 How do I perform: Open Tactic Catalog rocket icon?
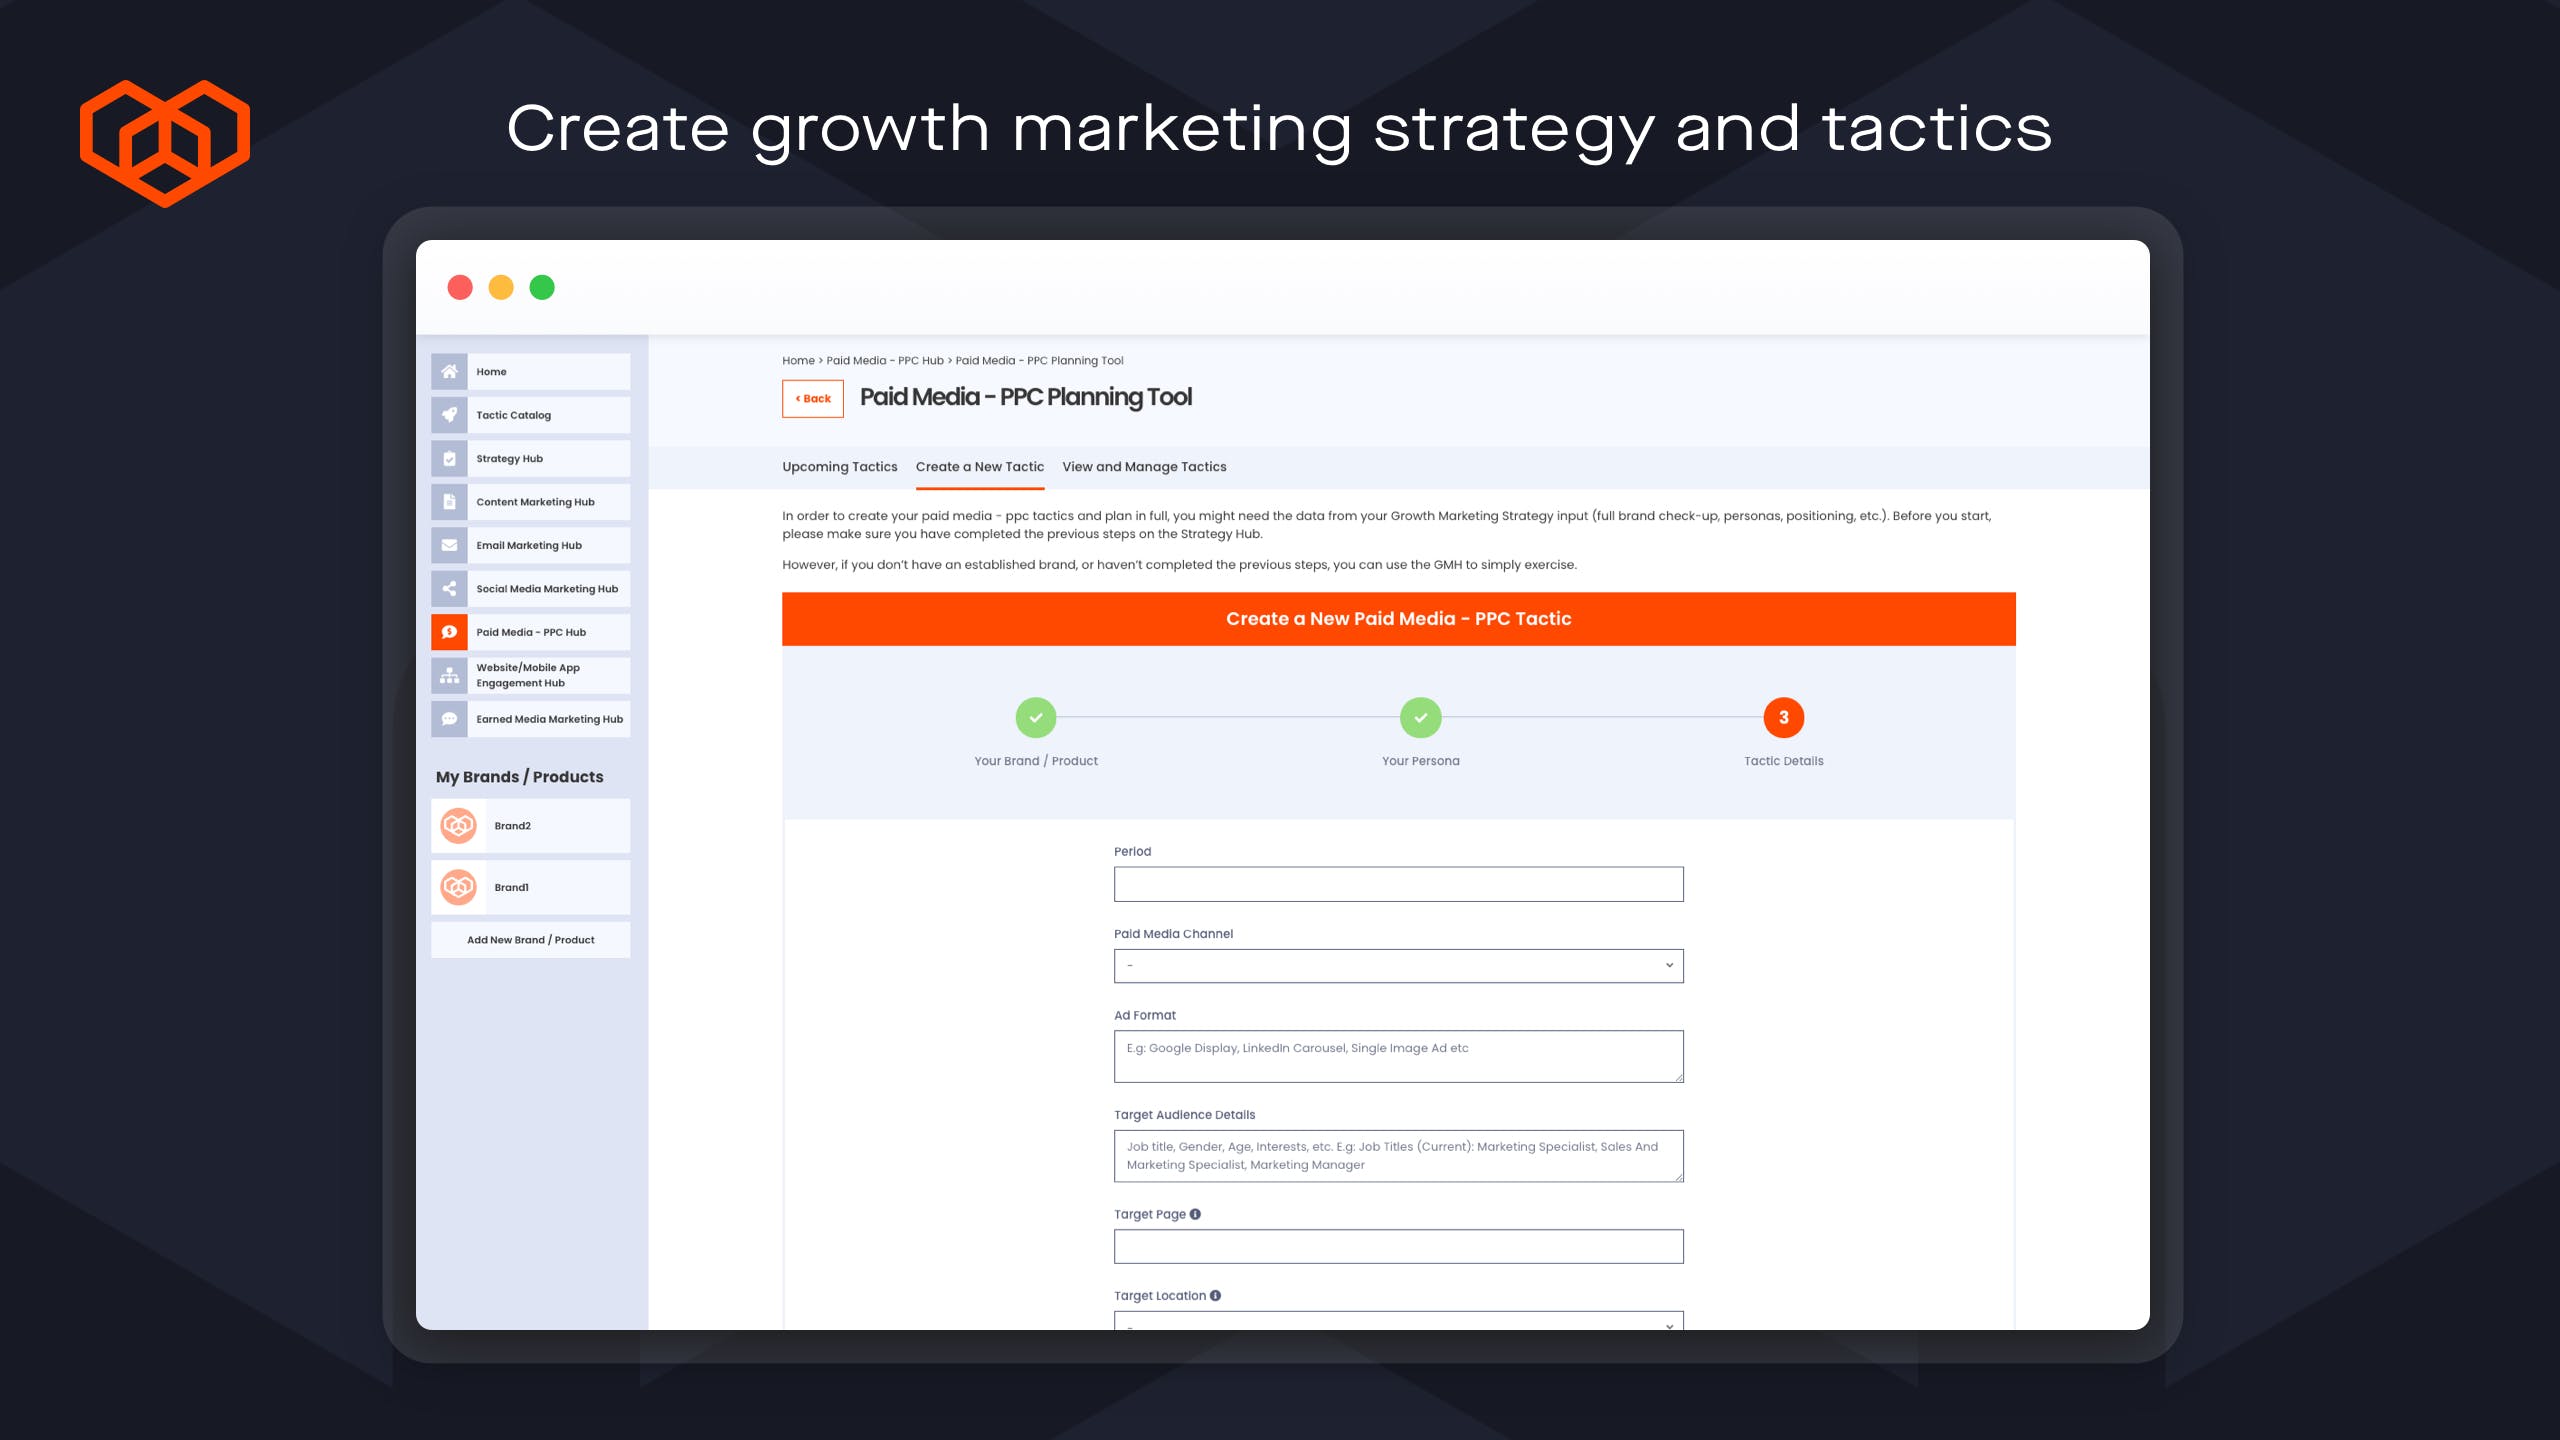[449, 415]
